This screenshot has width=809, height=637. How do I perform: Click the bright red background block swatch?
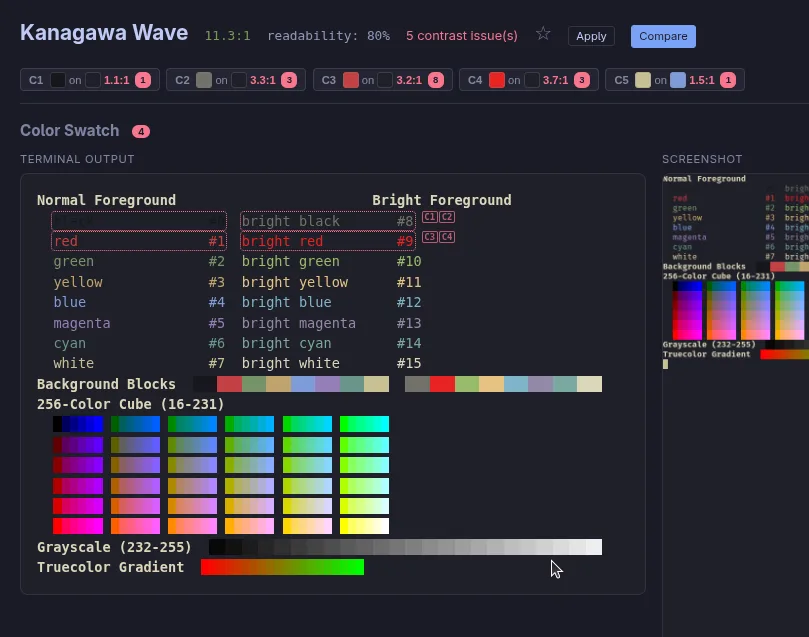coord(442,384)
